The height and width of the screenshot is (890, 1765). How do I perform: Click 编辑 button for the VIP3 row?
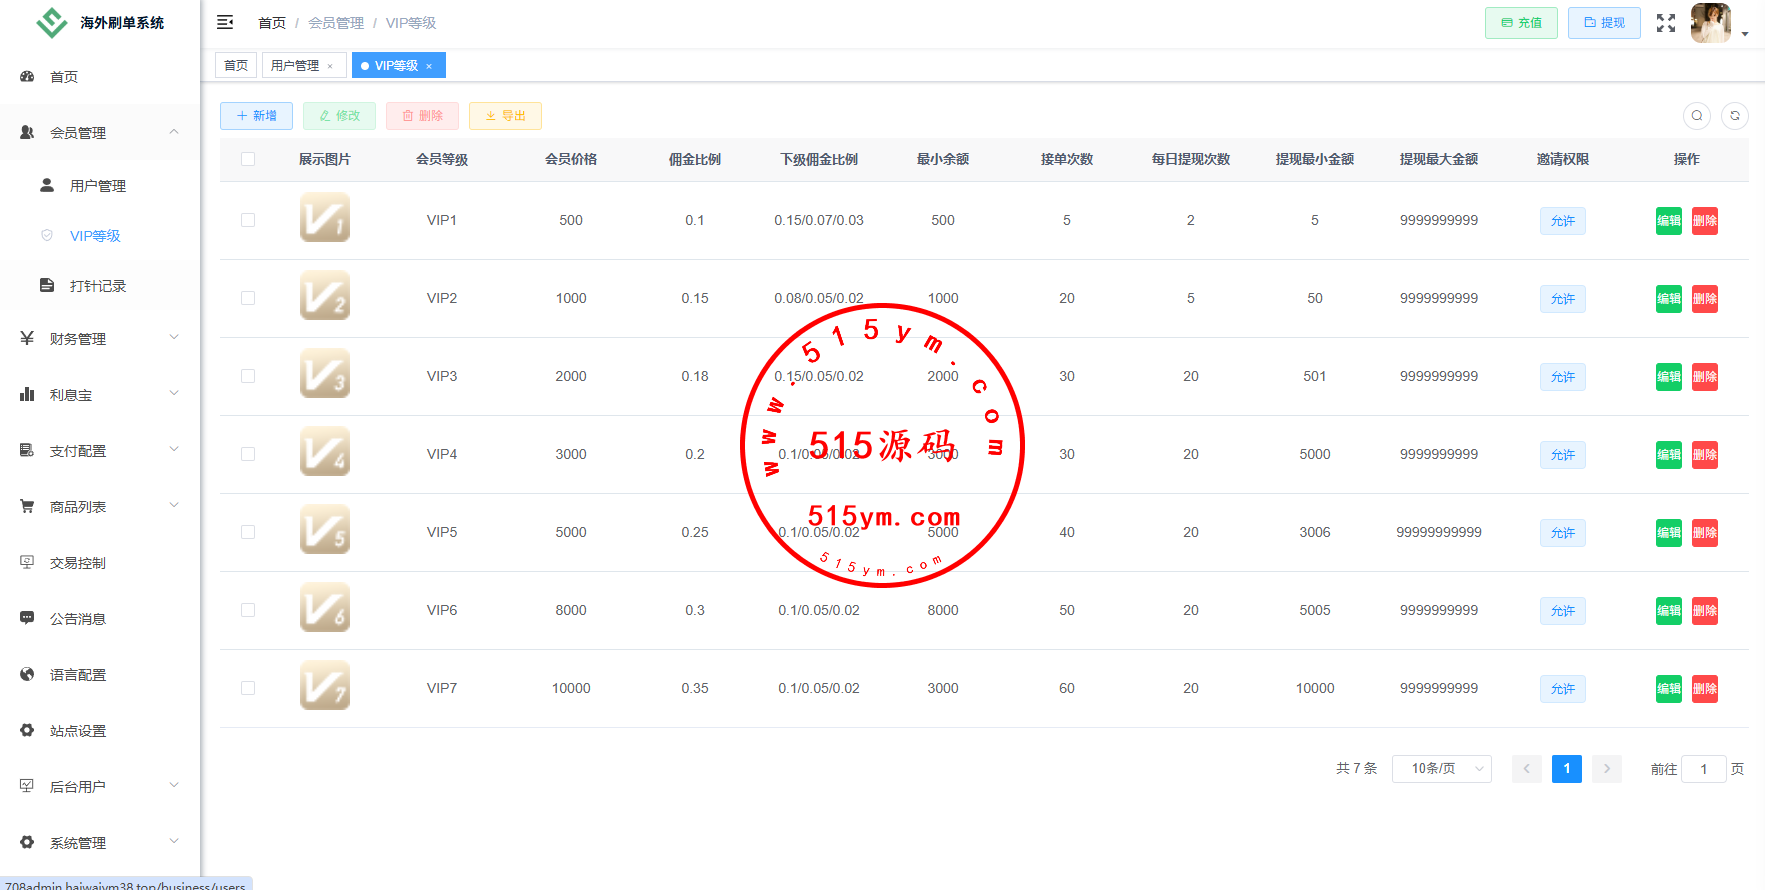point(1668,377)
